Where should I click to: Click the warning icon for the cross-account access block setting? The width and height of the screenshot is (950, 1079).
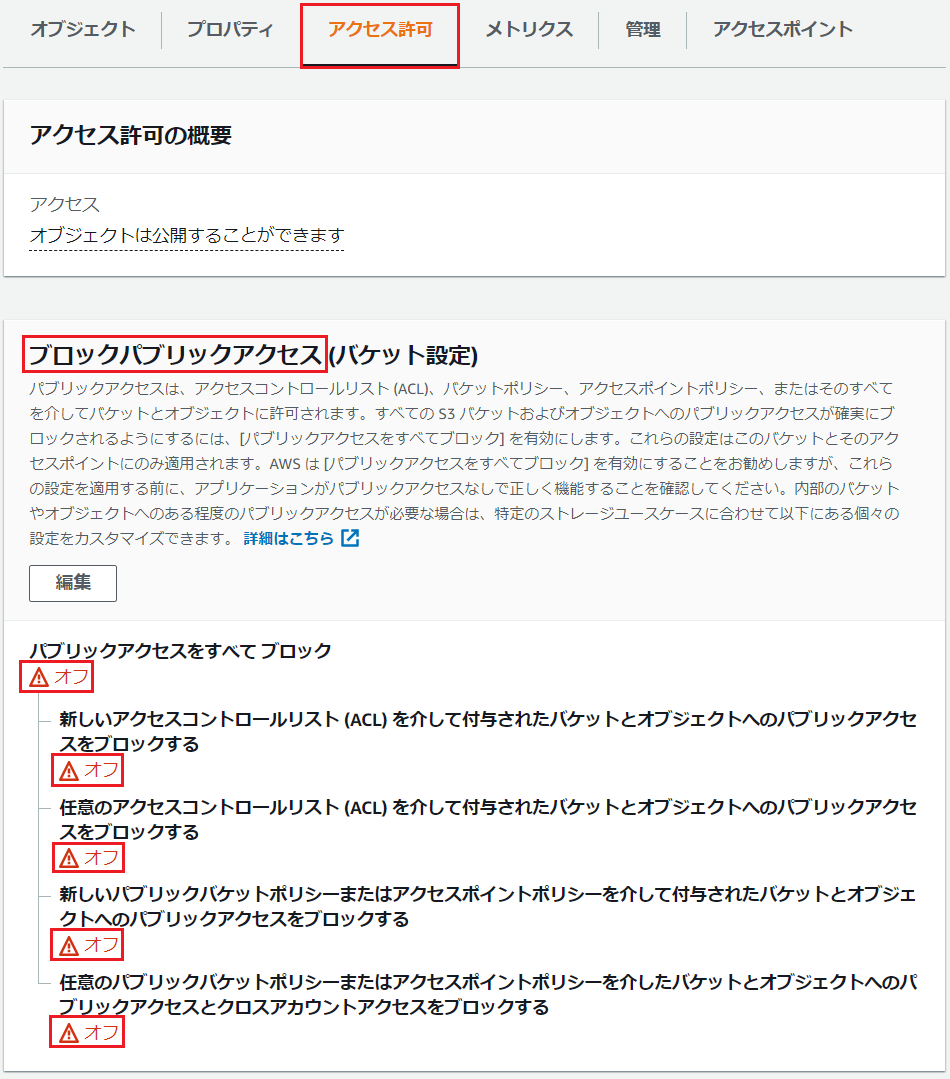[66, 1032]
